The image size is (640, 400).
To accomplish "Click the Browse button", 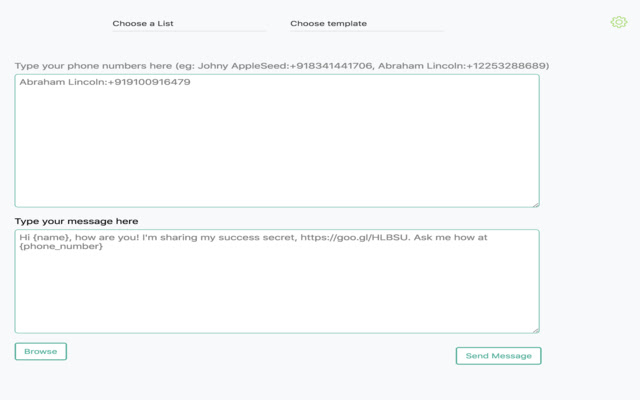I will (41, 351).
